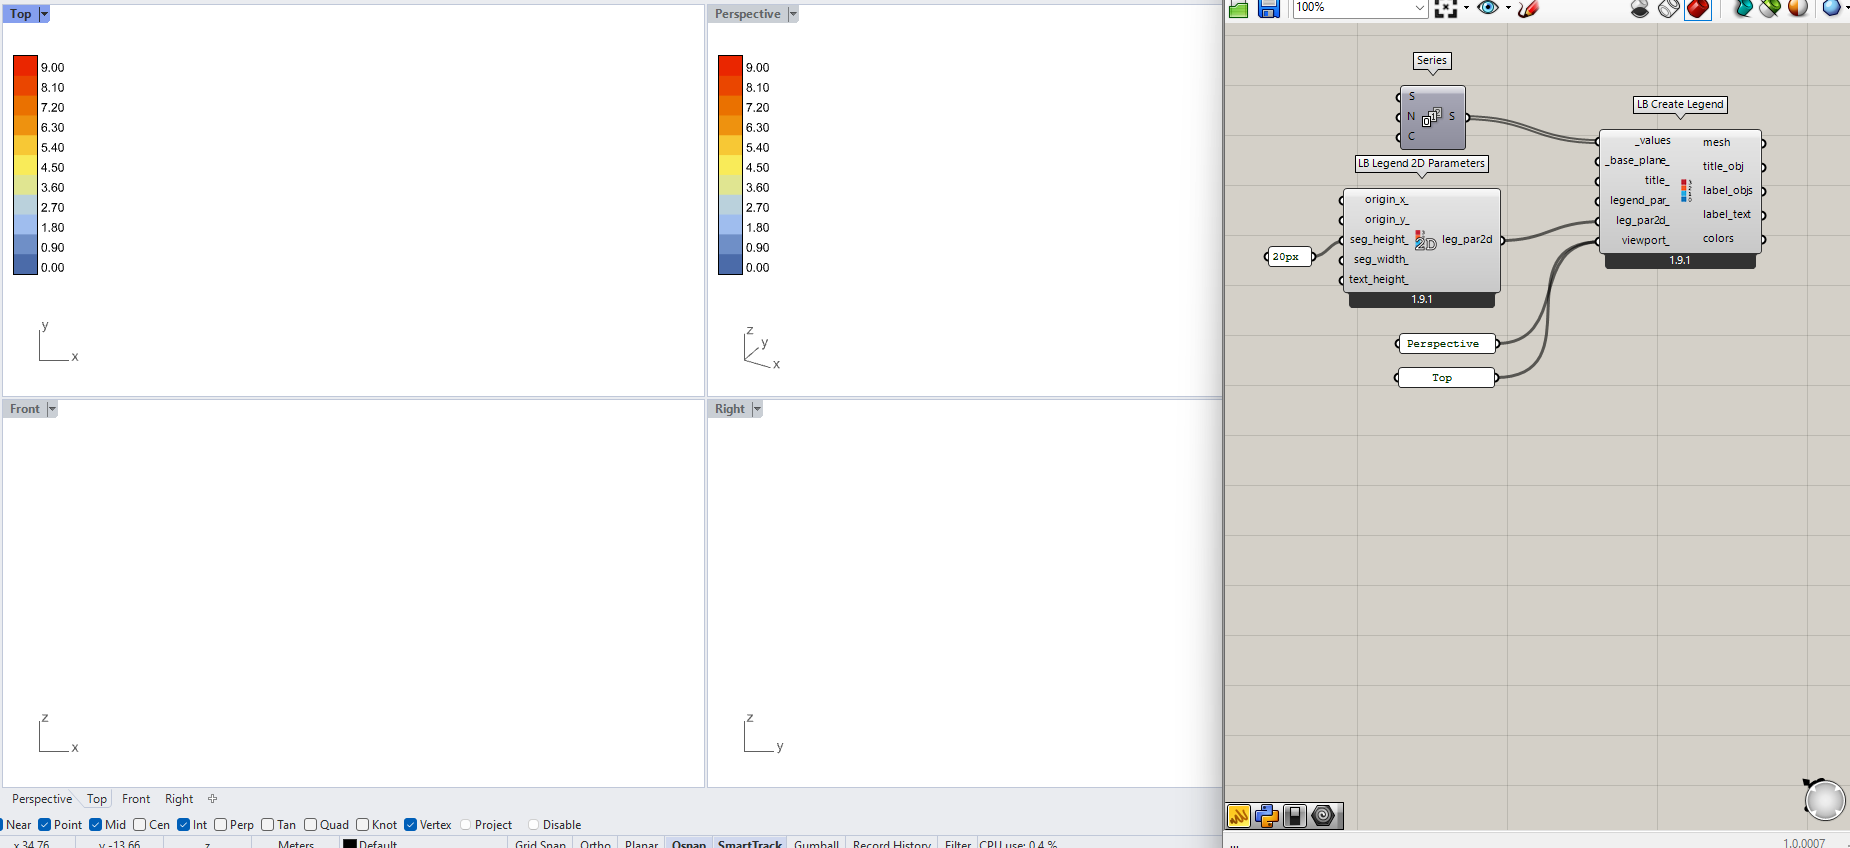Click the Gumball status bar button
Image resolution: width=1850 pixels, height=848 pixels.
point(816,844)
